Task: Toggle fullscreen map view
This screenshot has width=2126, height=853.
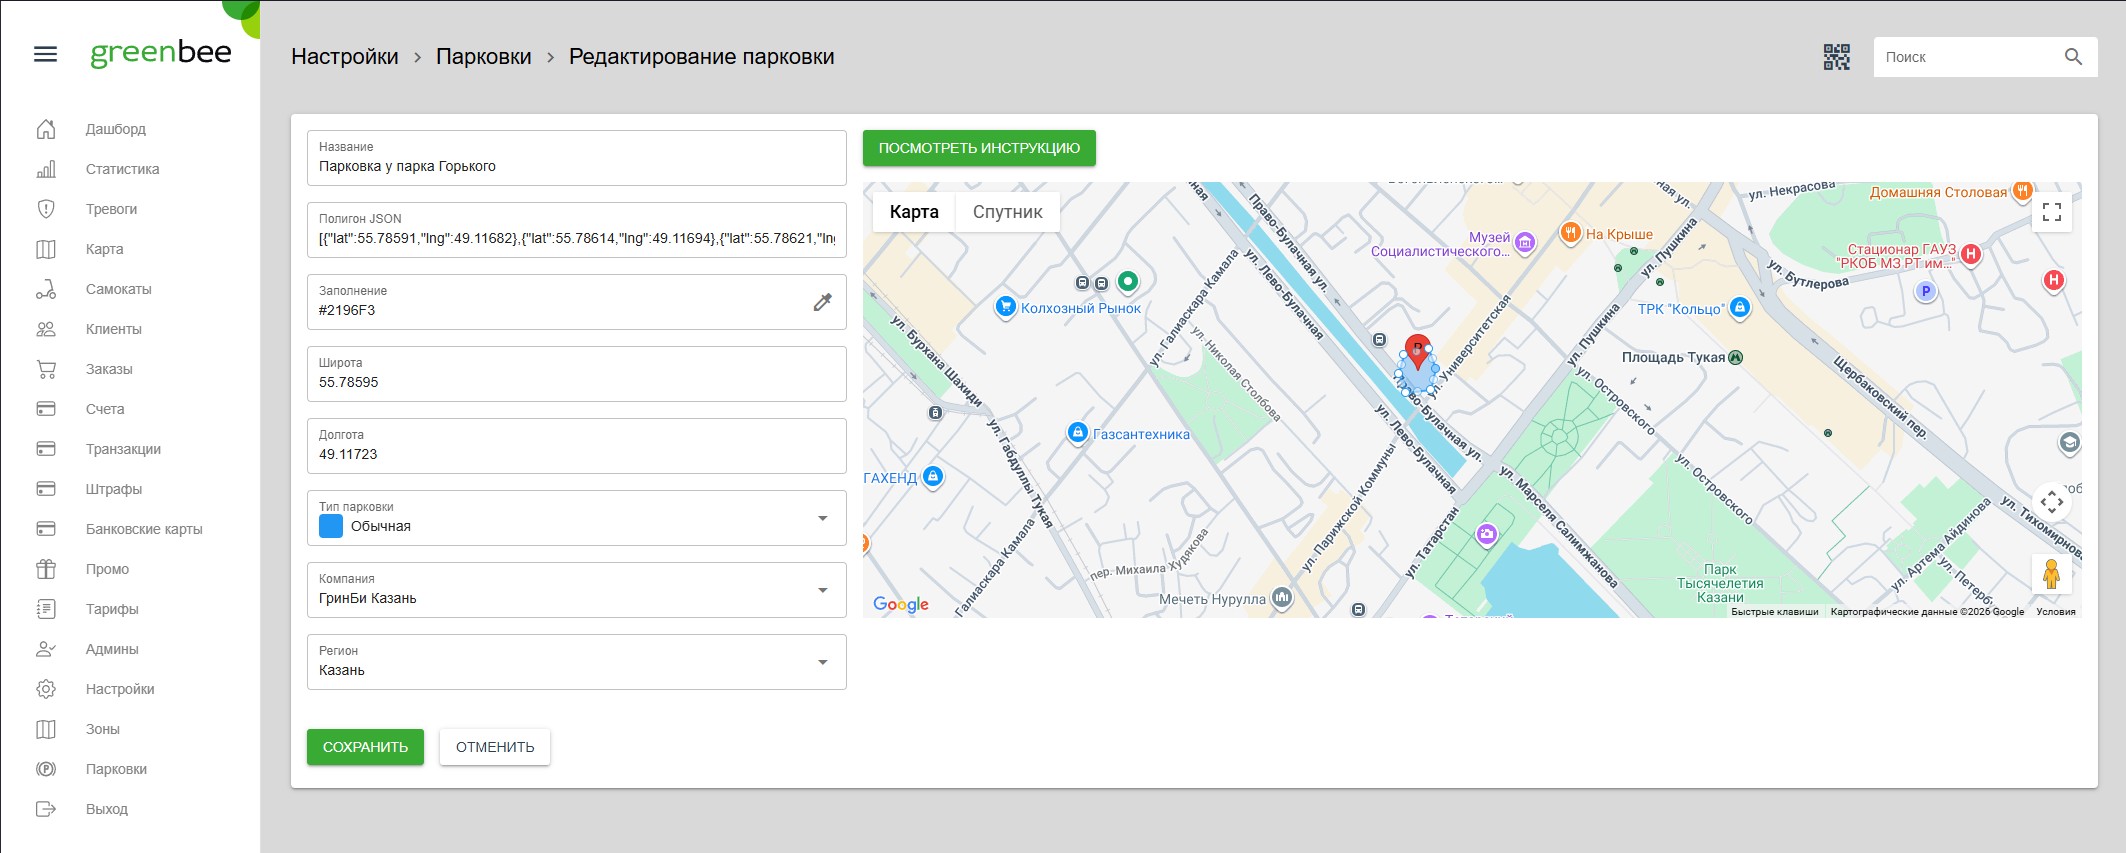Action: point(2052,212)
